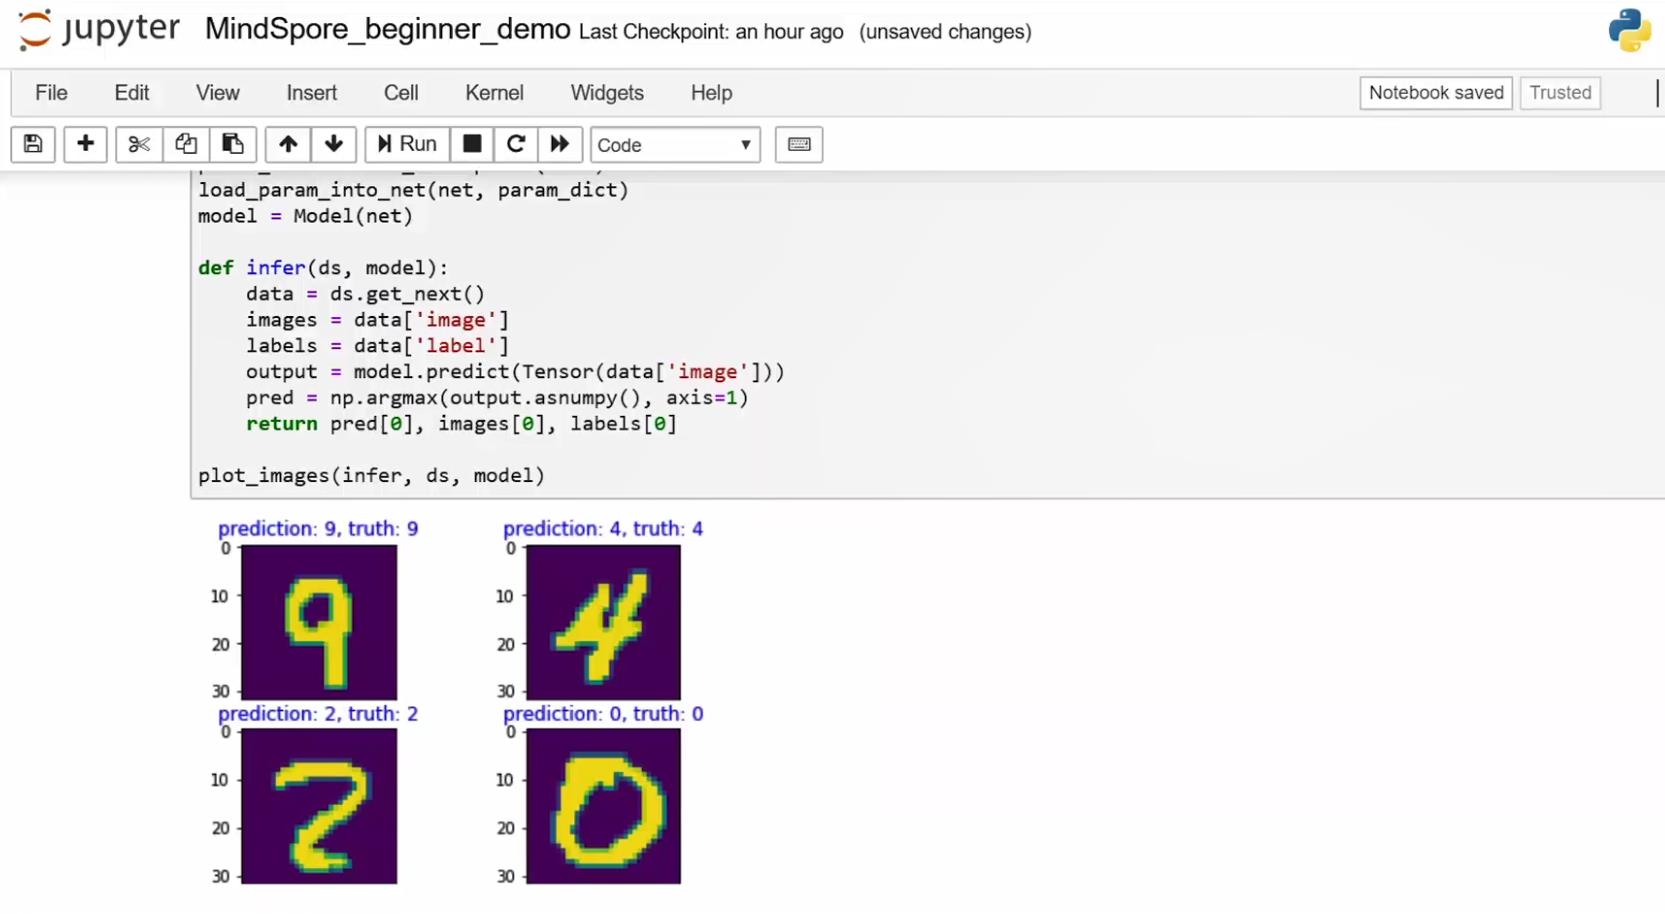Image resolution: width=1665 pixels, height=914 pixels.
Task: Click the 'prediction: 2, truth: 2' title
Action: coord(318,714)
